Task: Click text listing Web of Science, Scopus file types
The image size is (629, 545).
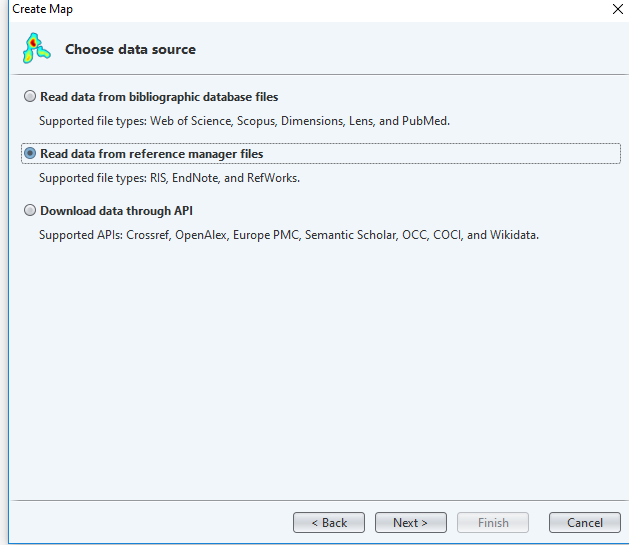Action: point(244,121)
